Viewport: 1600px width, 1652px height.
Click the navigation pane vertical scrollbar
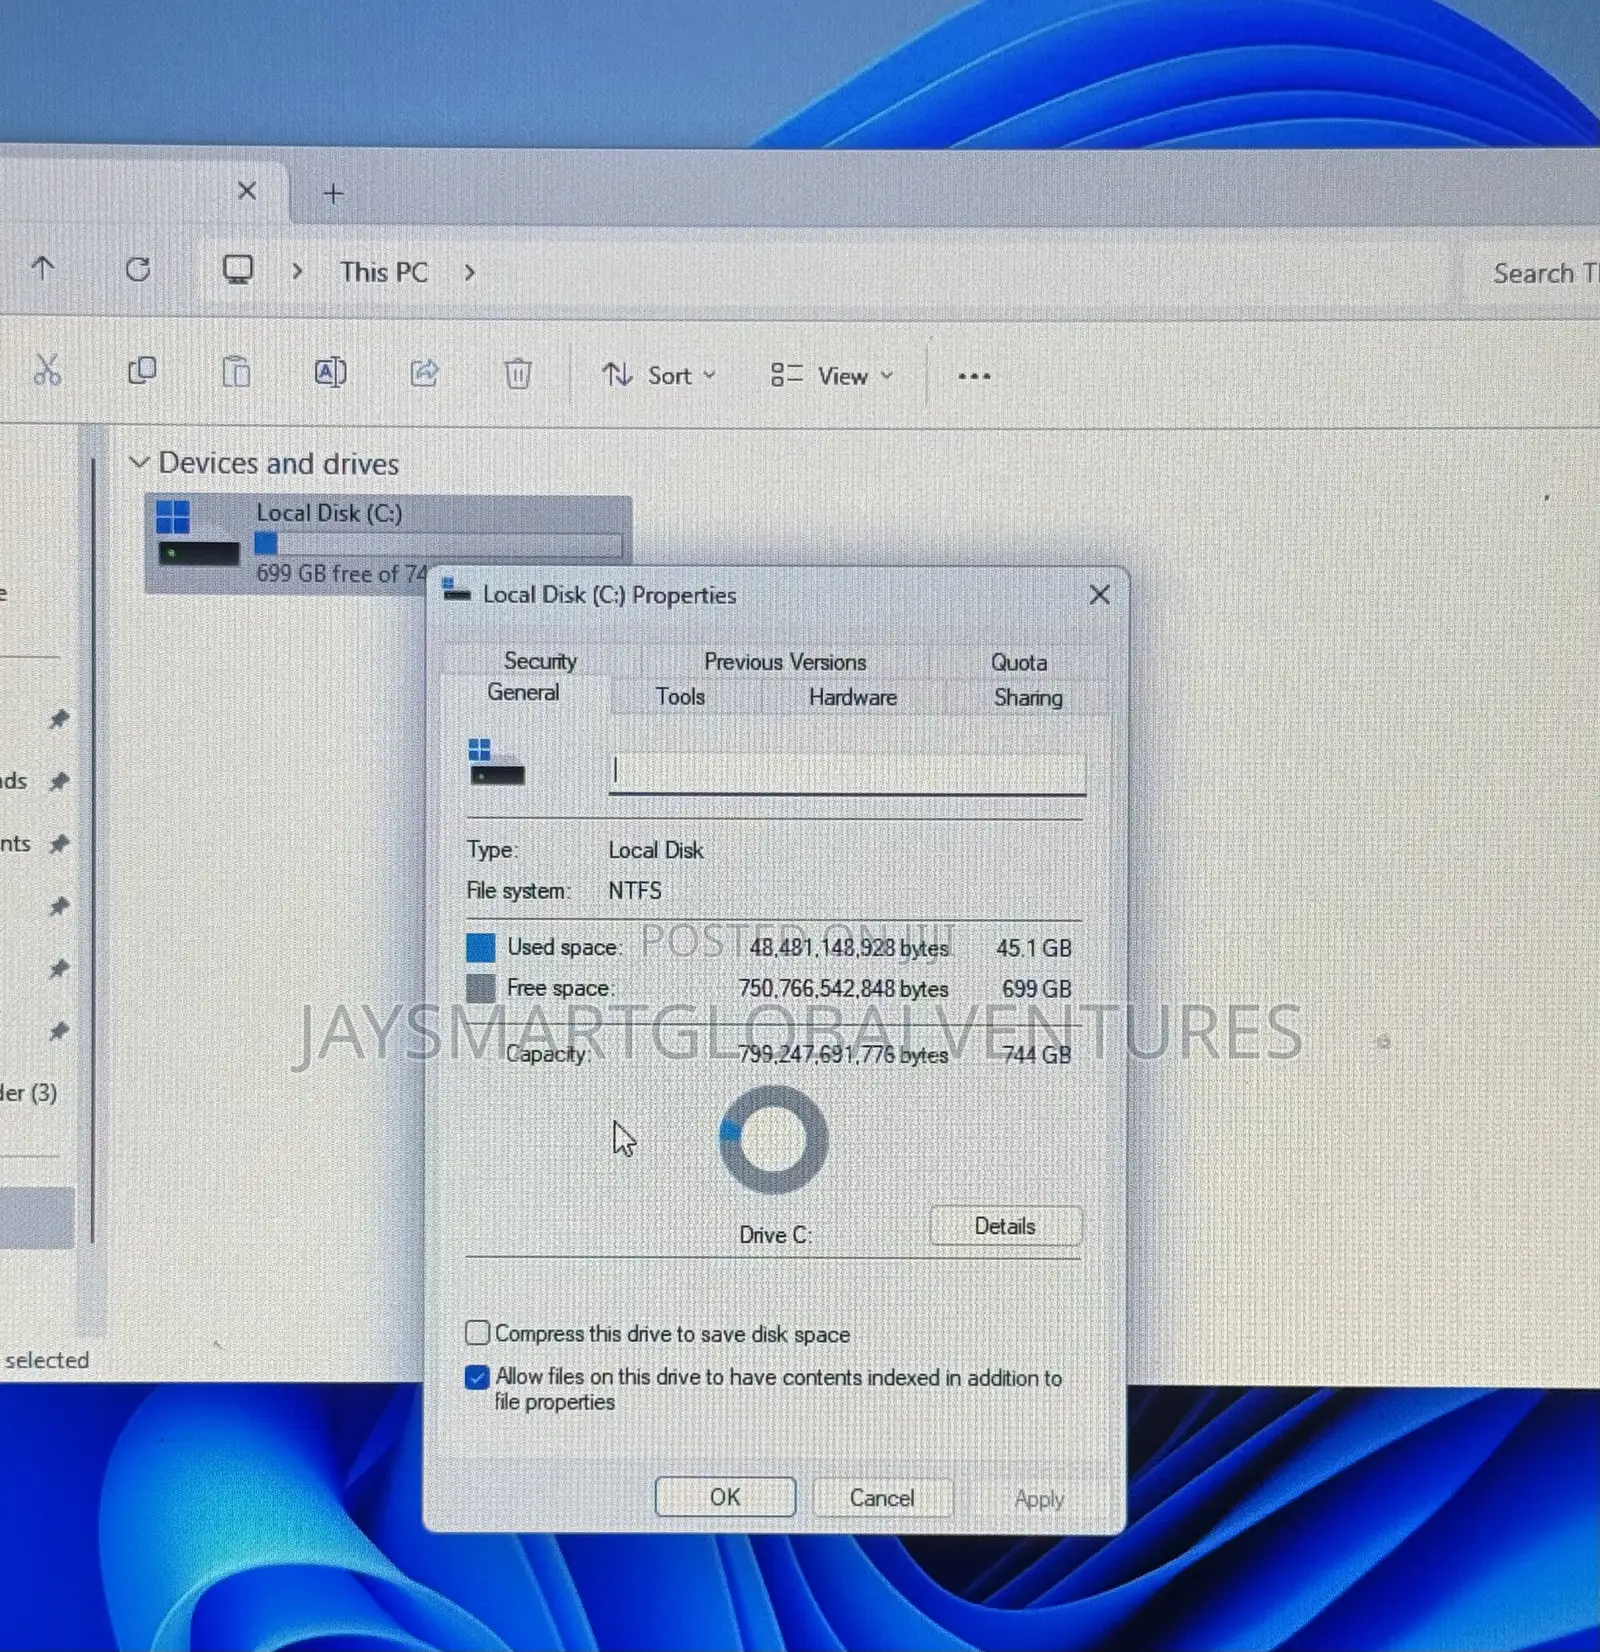pyautogui.click(x=92, y=850)
